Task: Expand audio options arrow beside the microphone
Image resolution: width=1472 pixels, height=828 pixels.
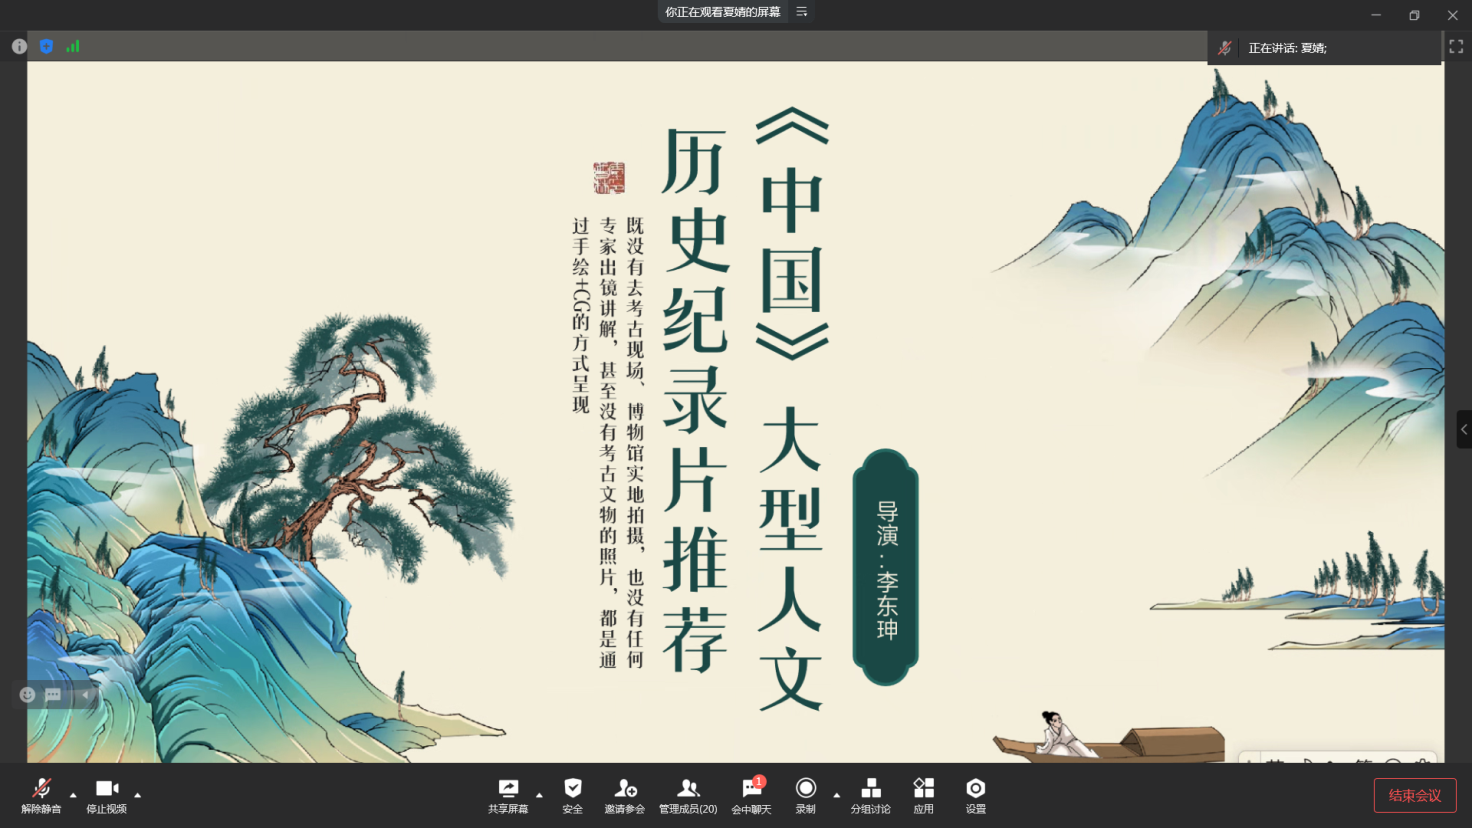Action: [73, 795]
